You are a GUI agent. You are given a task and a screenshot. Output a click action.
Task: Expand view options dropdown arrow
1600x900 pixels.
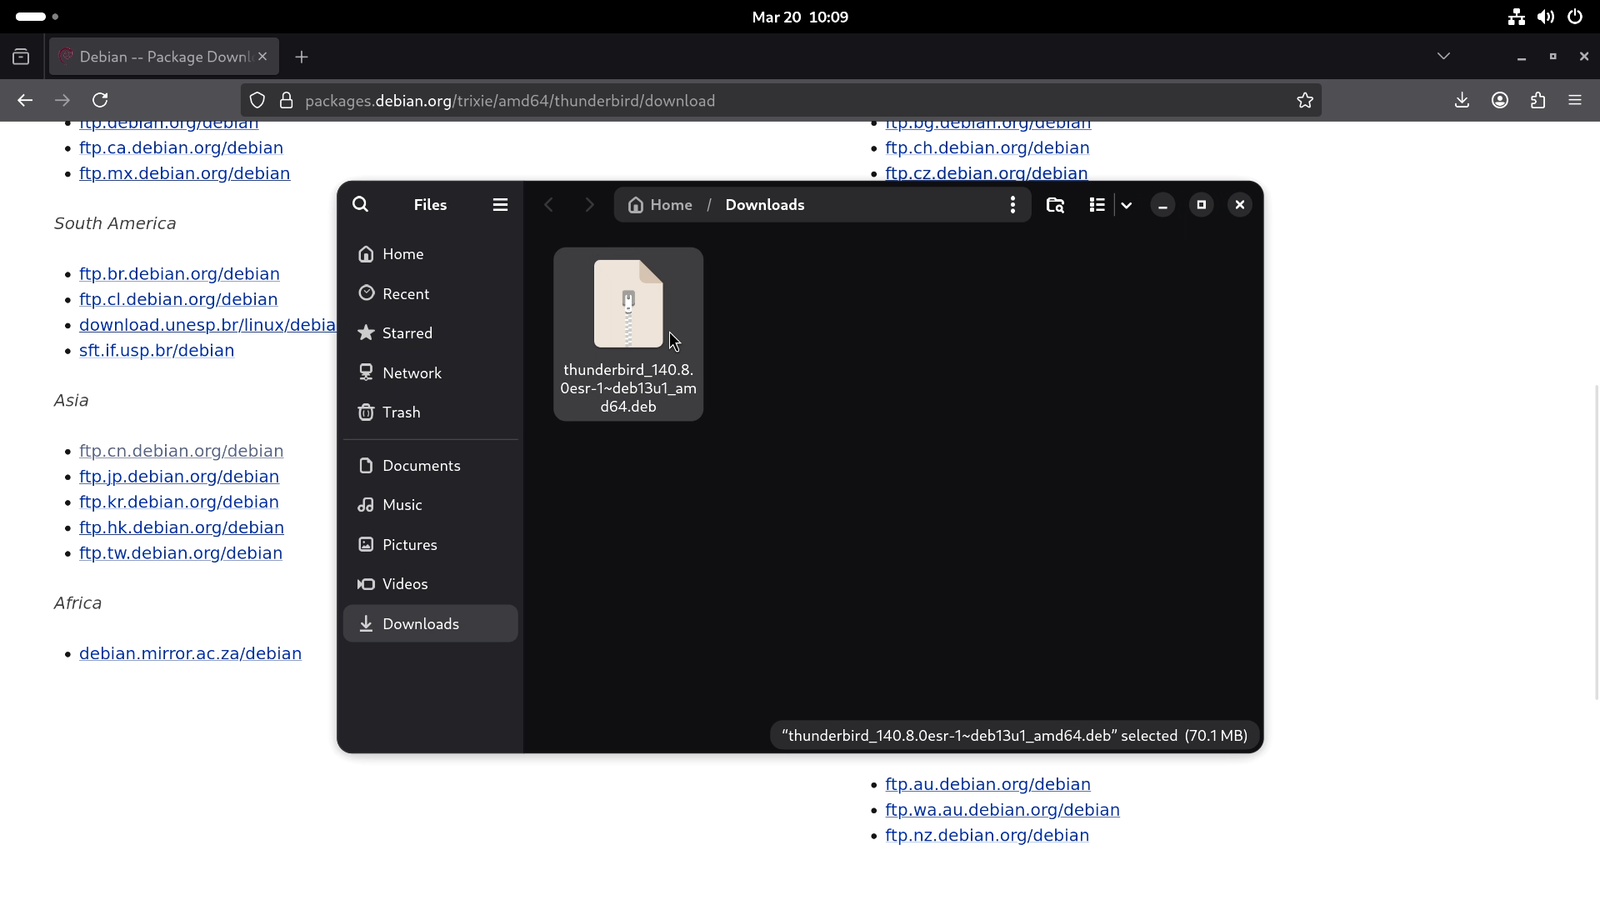click(x=1126, y=204)
